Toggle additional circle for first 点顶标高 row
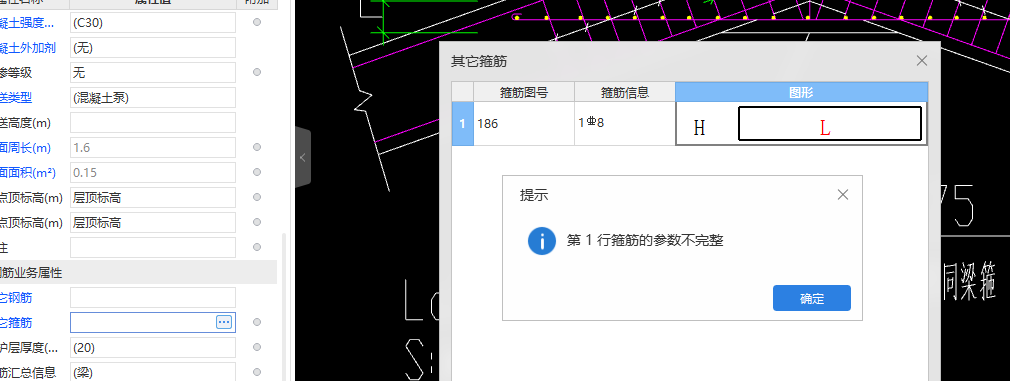 257,197
